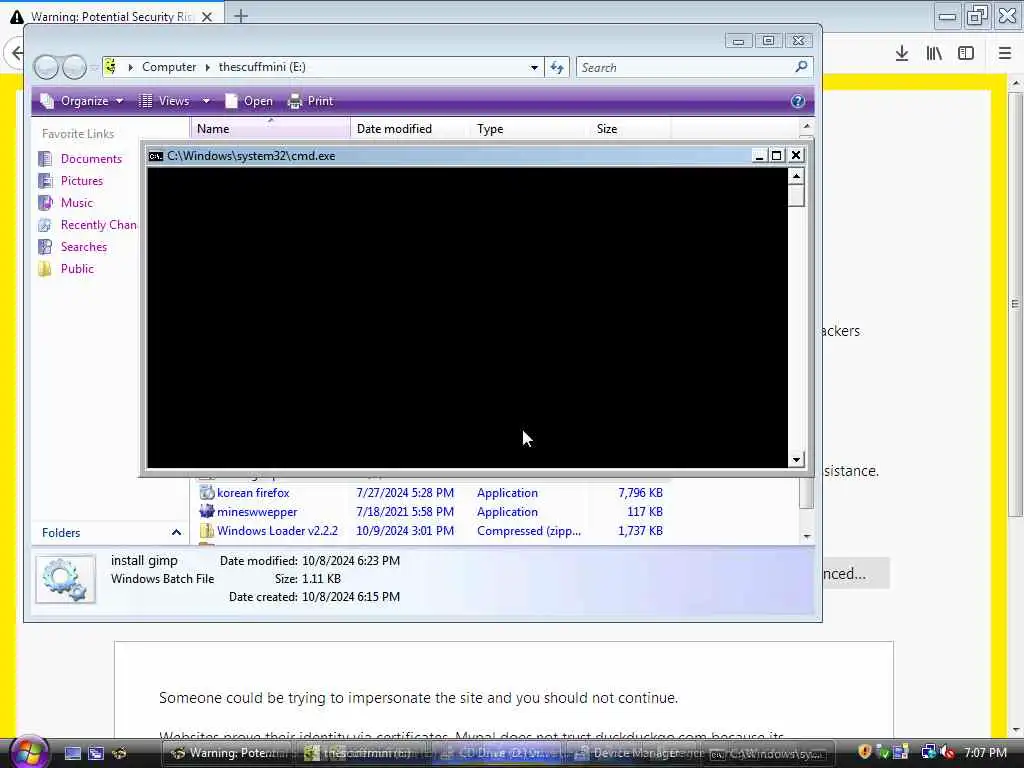Switch to cmd.exe taskbar button

pyautogui.click(x=769, y=753)
